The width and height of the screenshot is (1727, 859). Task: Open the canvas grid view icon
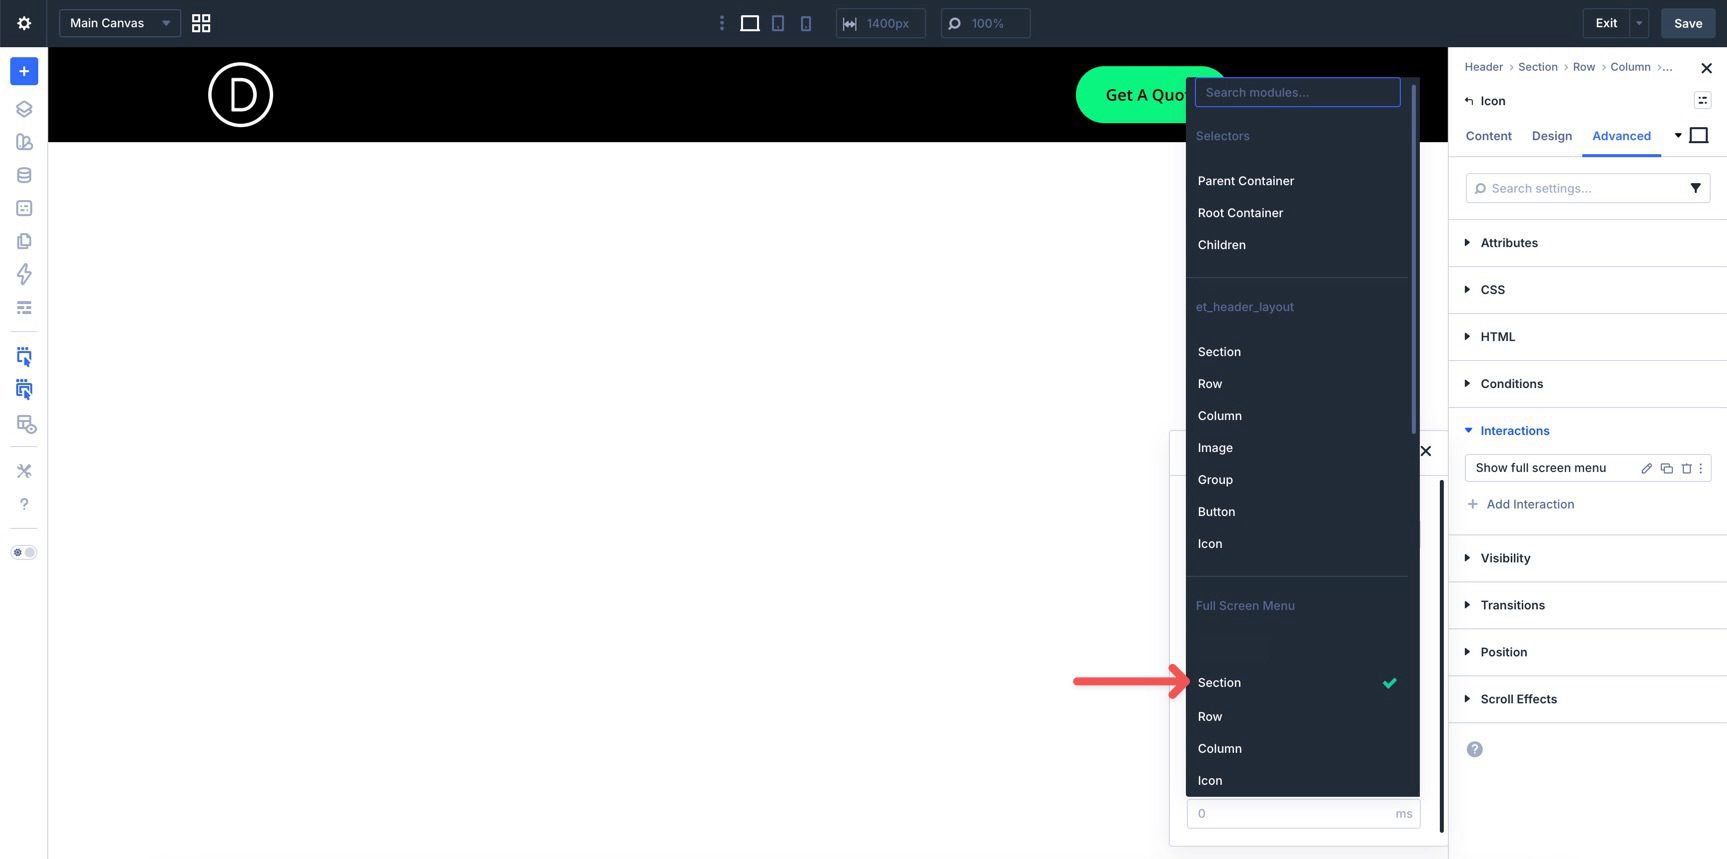pos(201,23)
